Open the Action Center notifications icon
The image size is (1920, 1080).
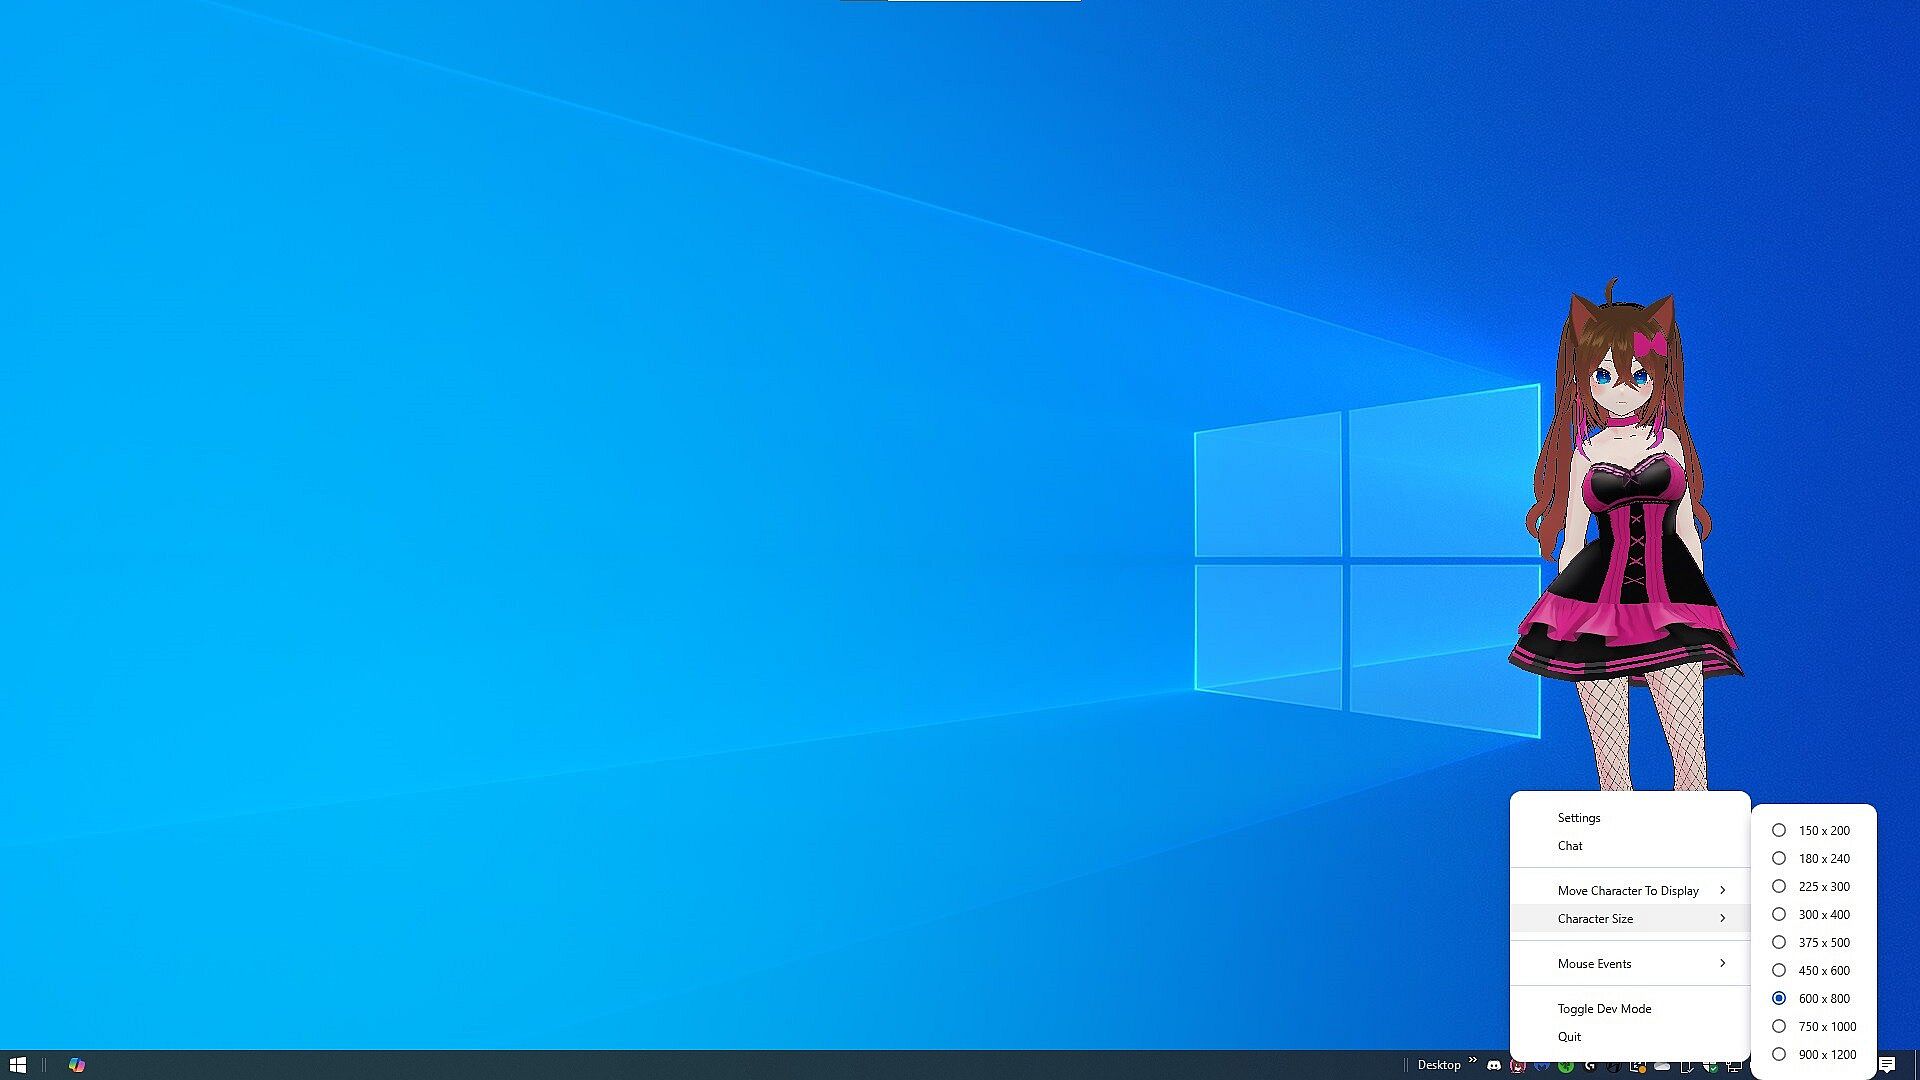[1887, 1065]
